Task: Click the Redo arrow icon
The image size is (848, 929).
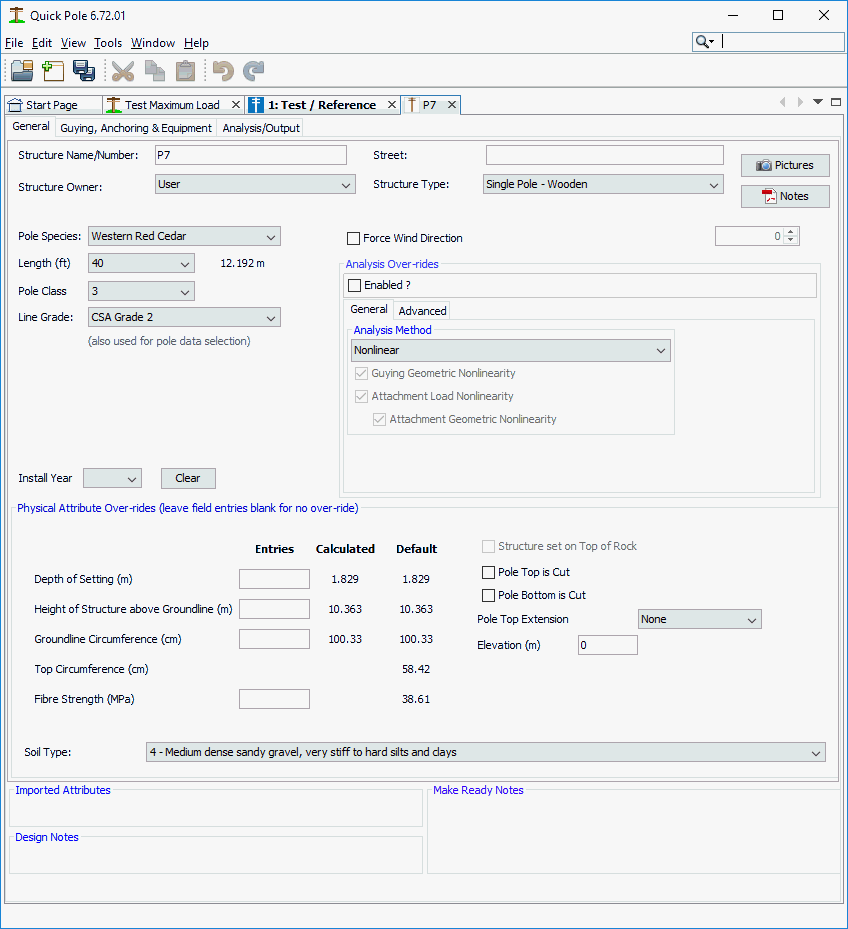Action: point(254,71)
